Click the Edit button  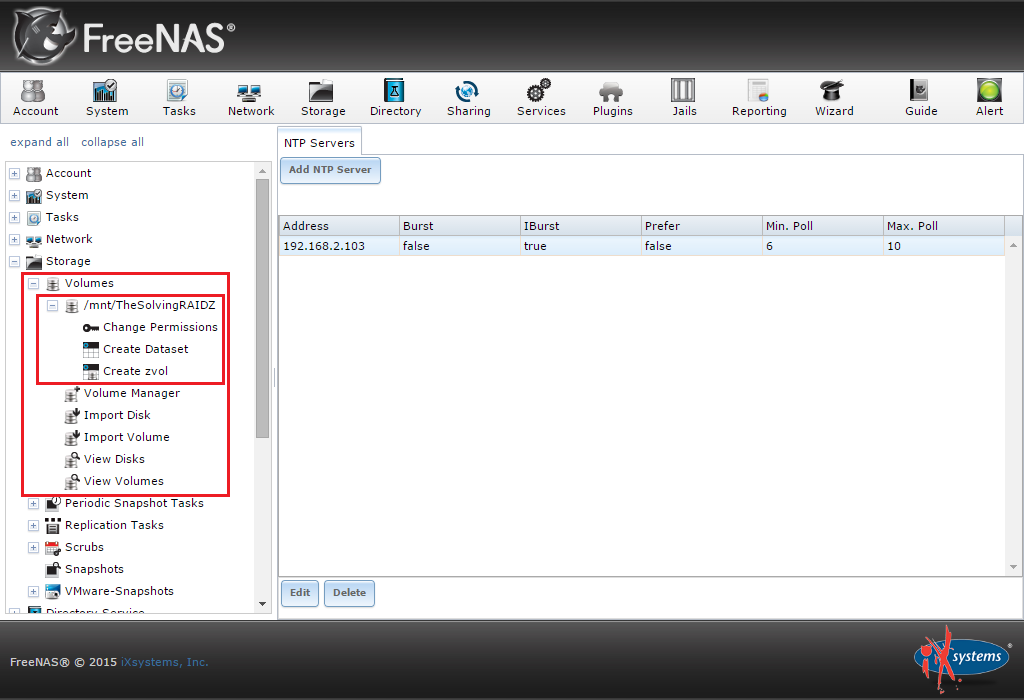tap(300, 593)
